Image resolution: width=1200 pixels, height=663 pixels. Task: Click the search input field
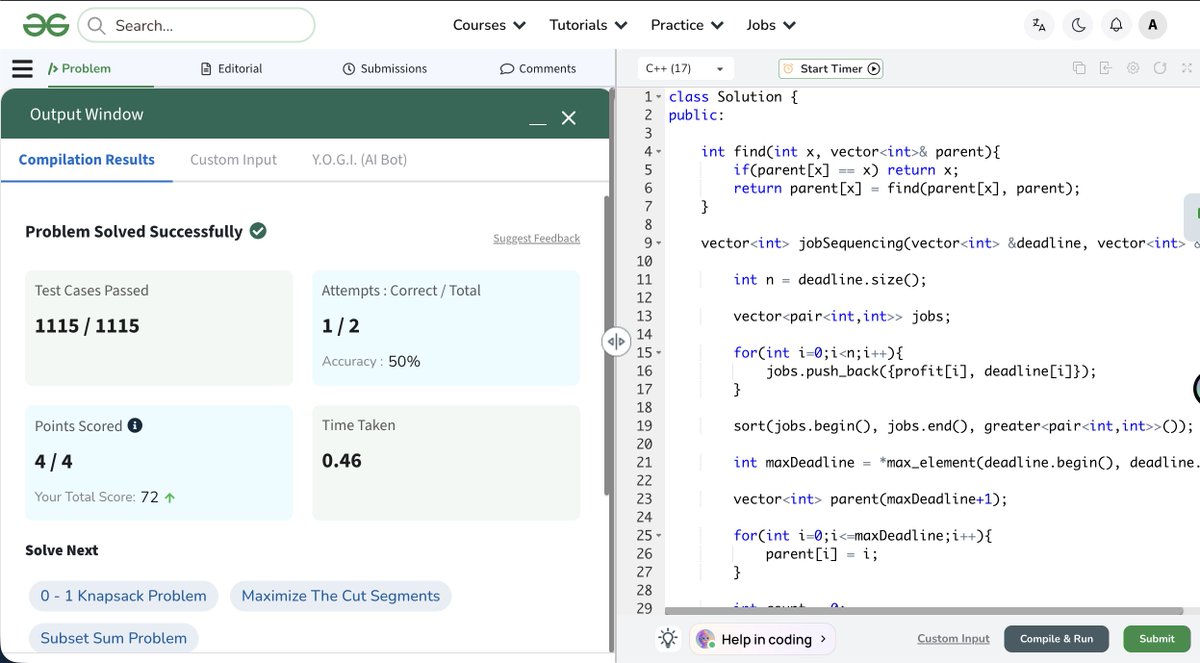click(x=196, y=25)
